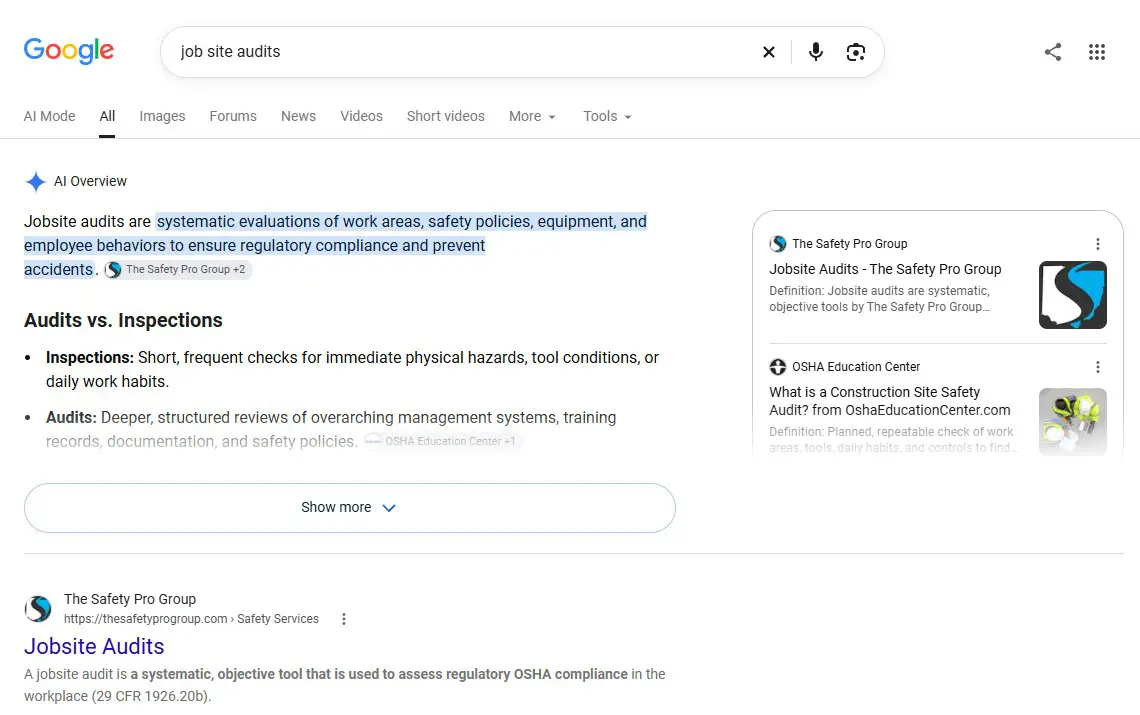Open the Google apps grid
This screenshot has height=715, width=1140.
tap(1096, 52)
